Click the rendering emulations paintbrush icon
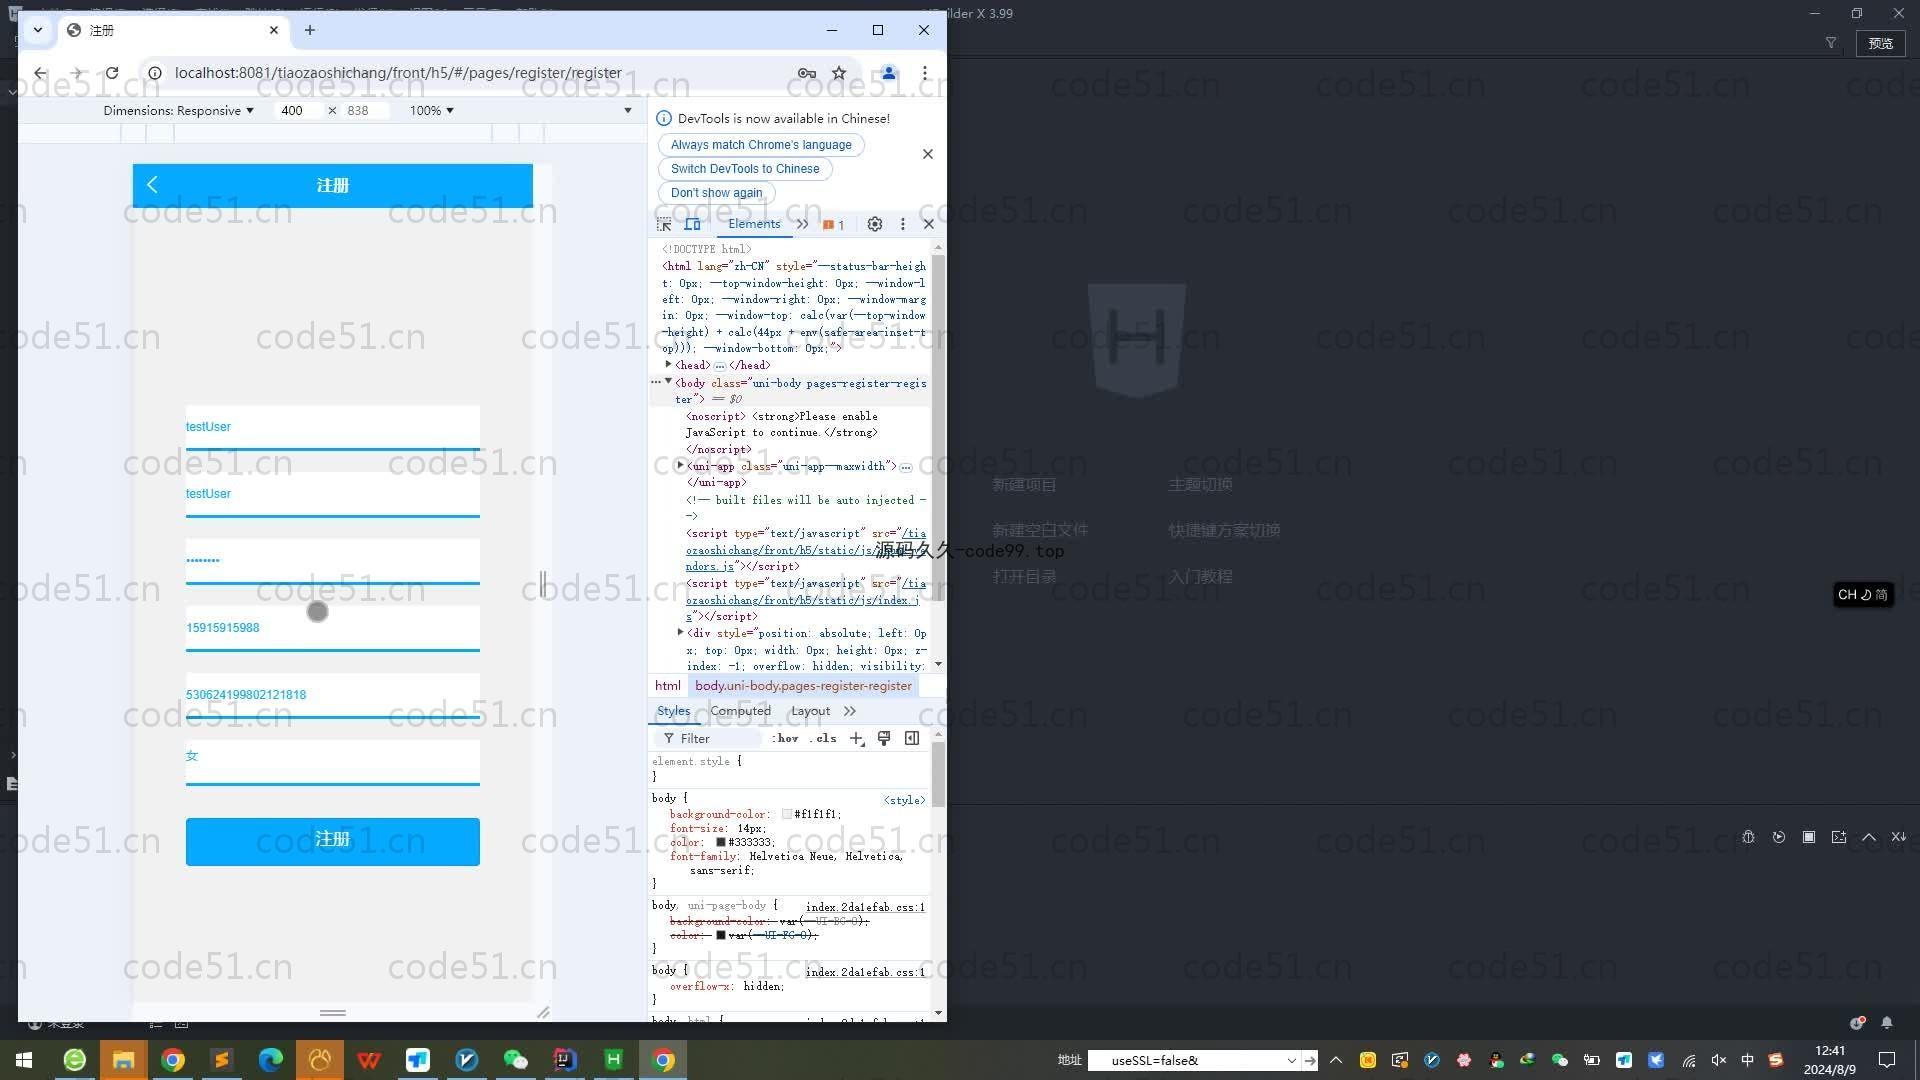 click(884, 739)
